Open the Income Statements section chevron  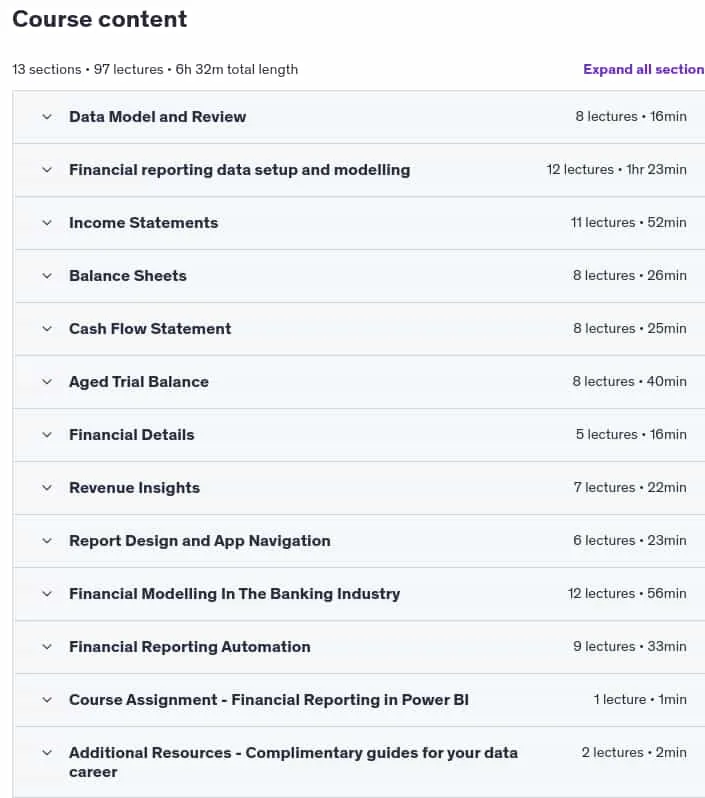[x=47, y=223]
